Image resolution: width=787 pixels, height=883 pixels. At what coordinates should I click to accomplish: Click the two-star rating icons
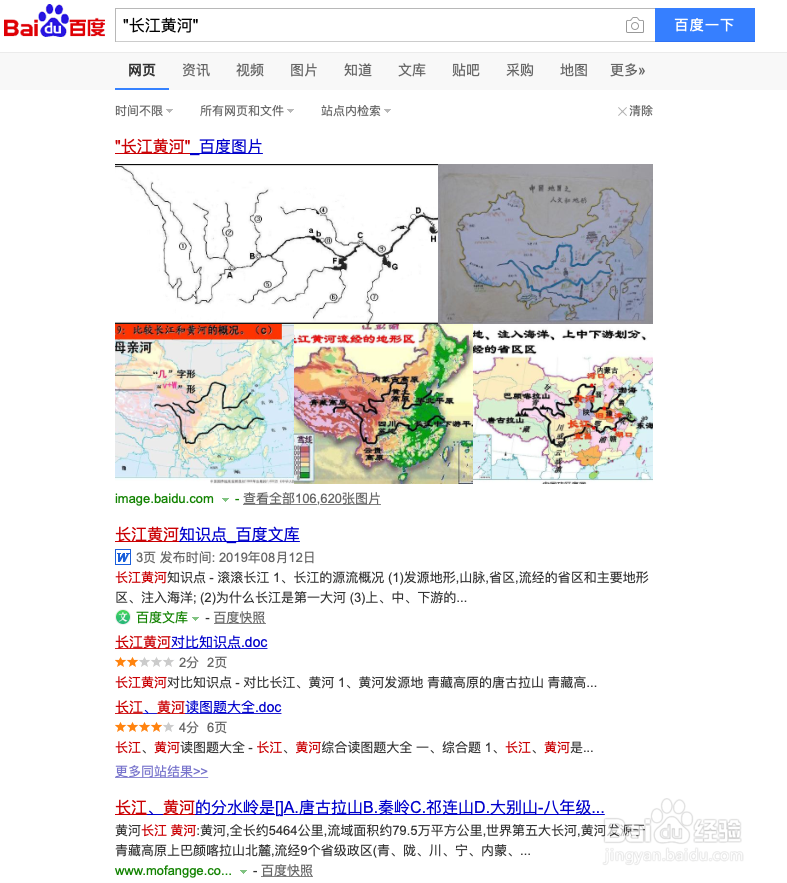click(144, 662)
